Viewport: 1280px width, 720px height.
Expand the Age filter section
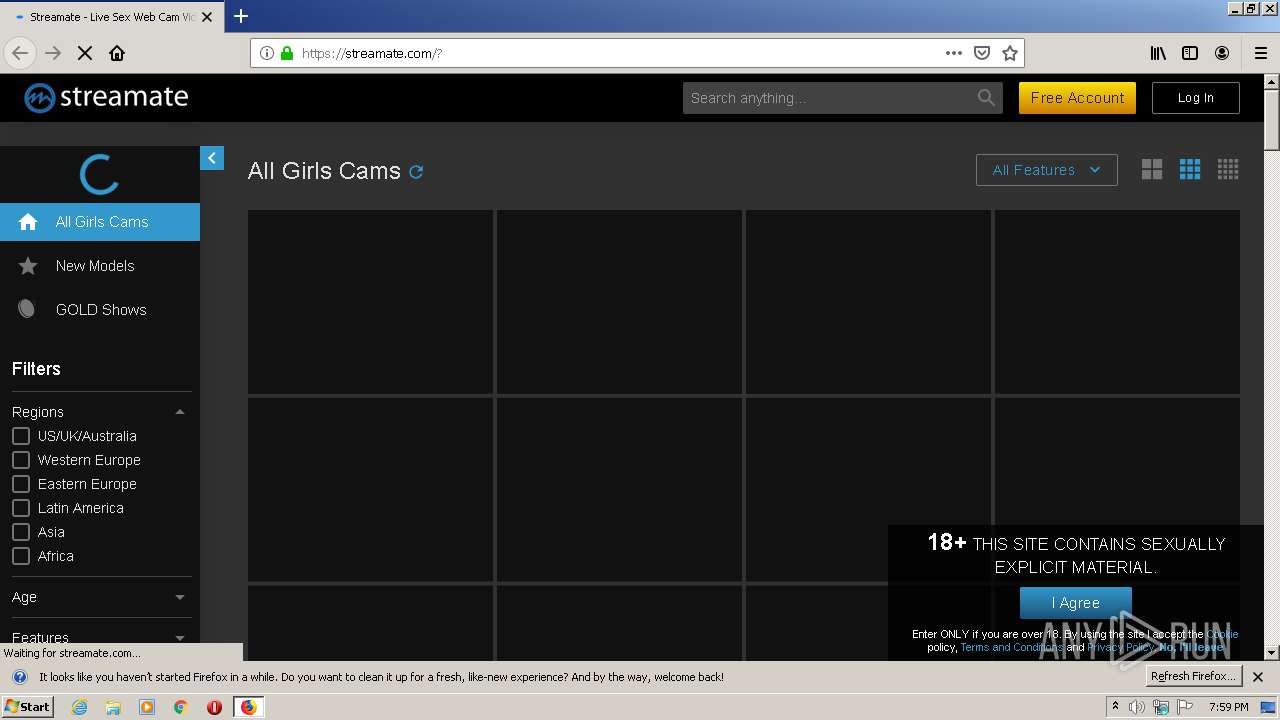[x=180, y=597]
